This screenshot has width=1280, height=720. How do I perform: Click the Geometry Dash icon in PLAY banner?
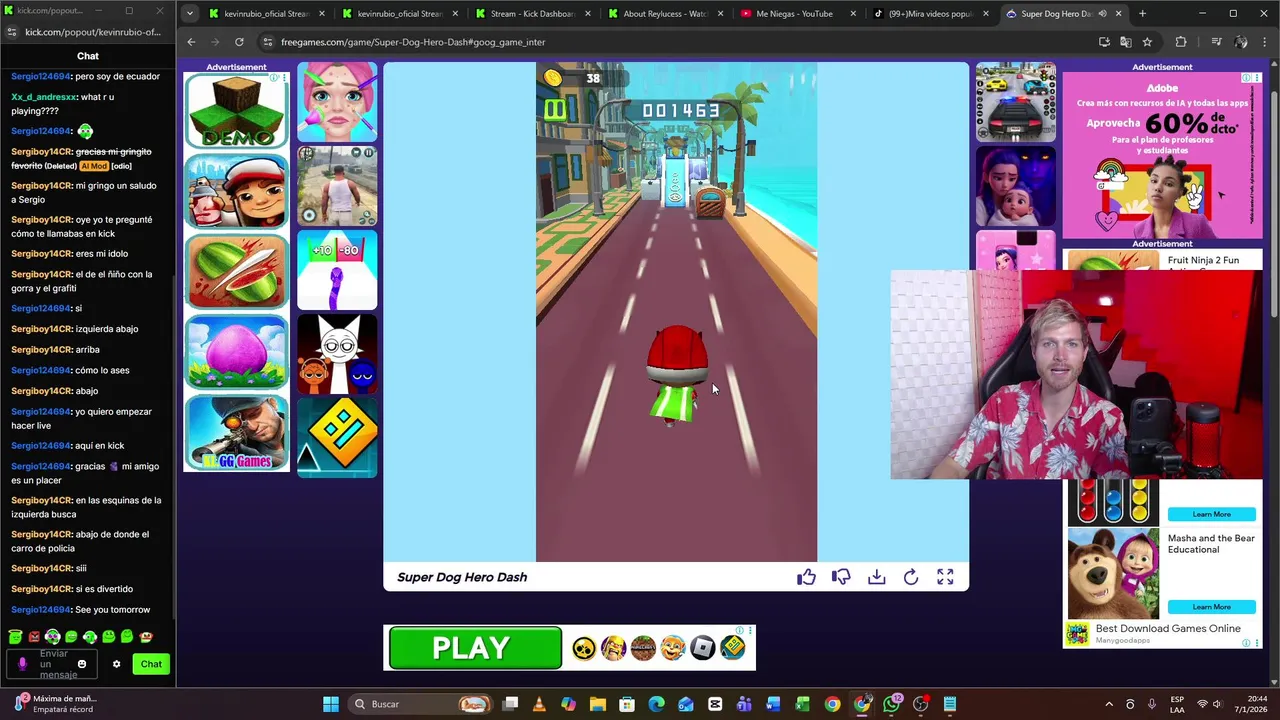click(x=733, y=648)
